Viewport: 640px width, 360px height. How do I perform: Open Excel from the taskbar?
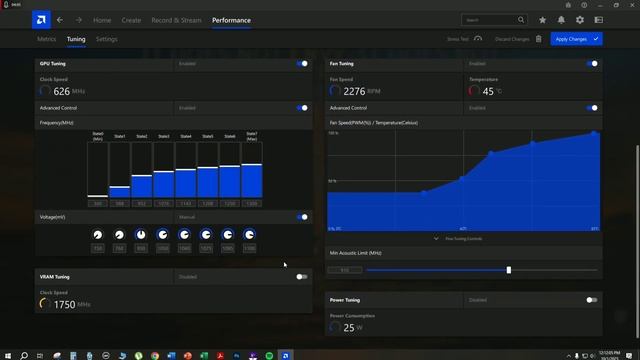tap(204, 356)
